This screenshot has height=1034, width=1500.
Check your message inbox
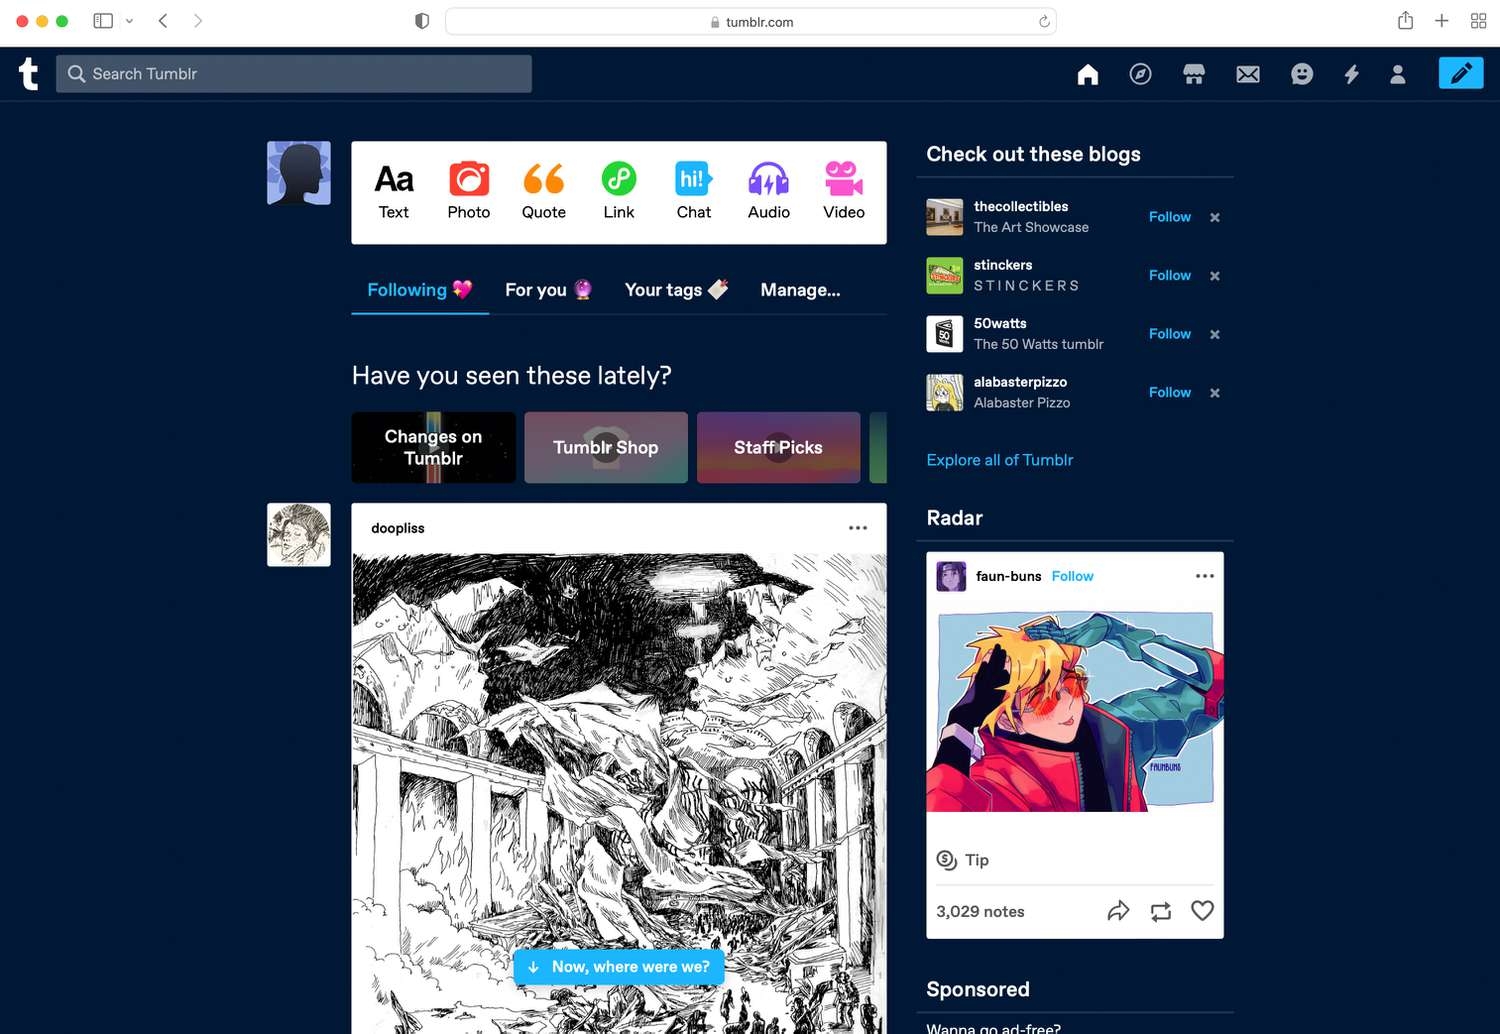[1247, 73]
